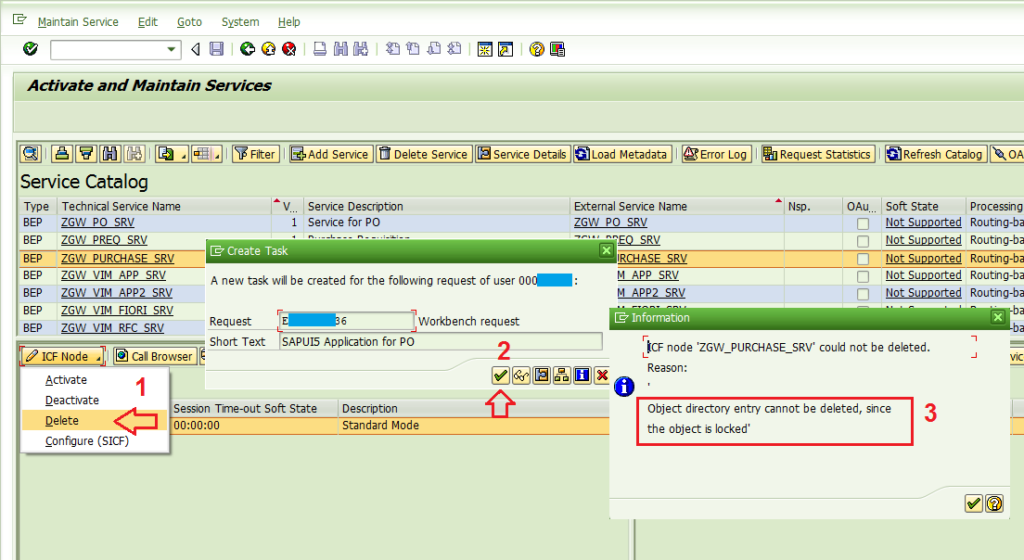Open the Layout dropdown in the catalog toolbar
Image resolution: width=1024 pixels, height=560 pixels.
[206, 154]
